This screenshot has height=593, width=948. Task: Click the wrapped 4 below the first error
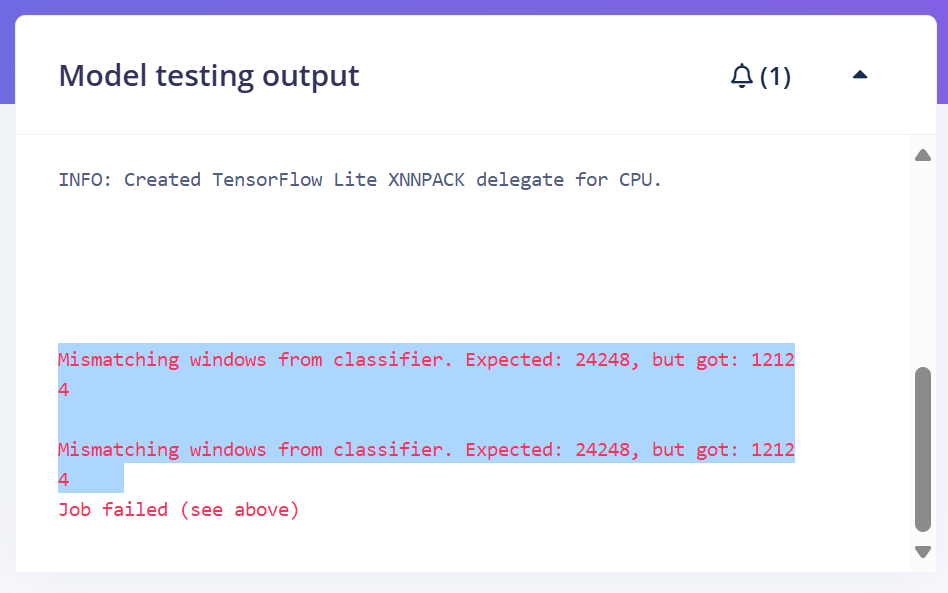tap(63, 390)
